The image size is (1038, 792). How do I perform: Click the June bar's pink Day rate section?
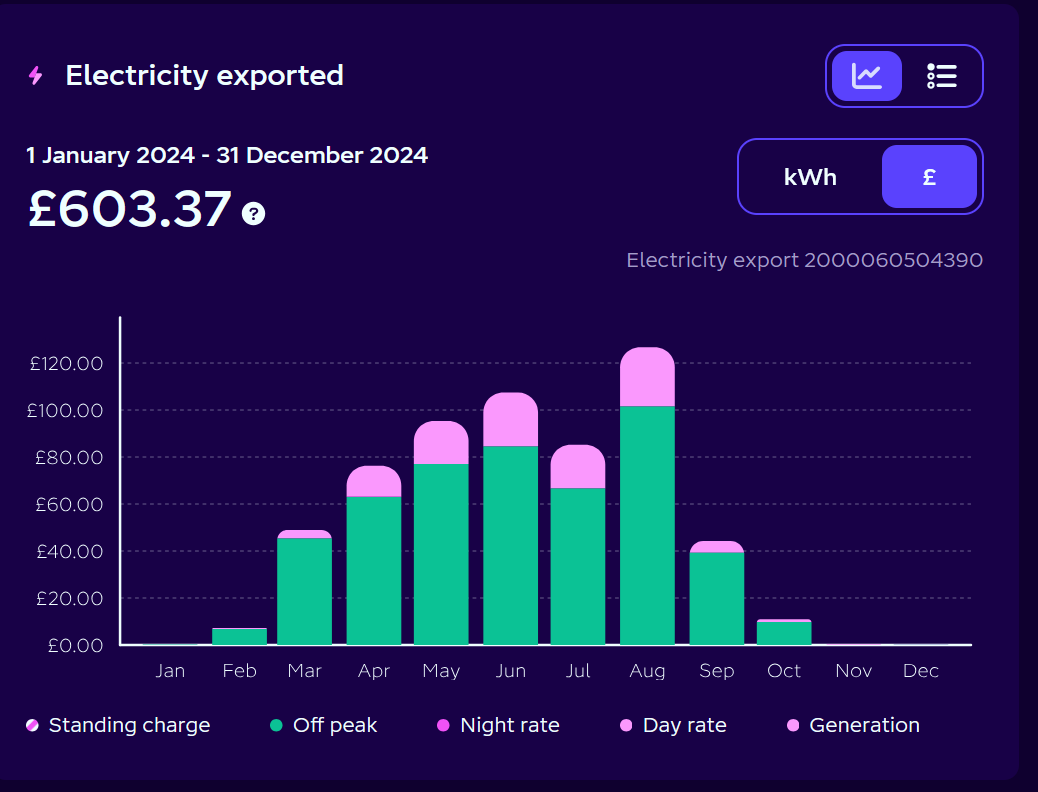510,419
